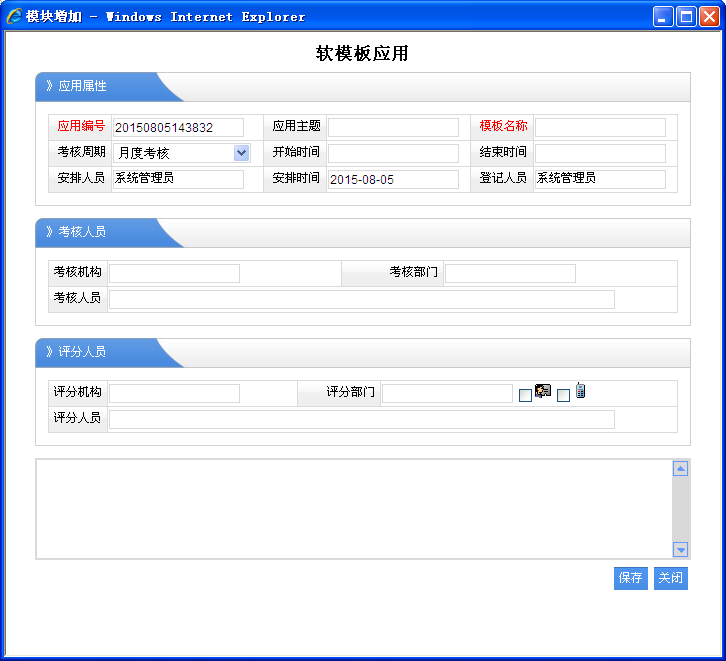Viewport: 726px width, 661px height.
Task: Click the messenger person icon beside 评分部门
Action: 543,391
